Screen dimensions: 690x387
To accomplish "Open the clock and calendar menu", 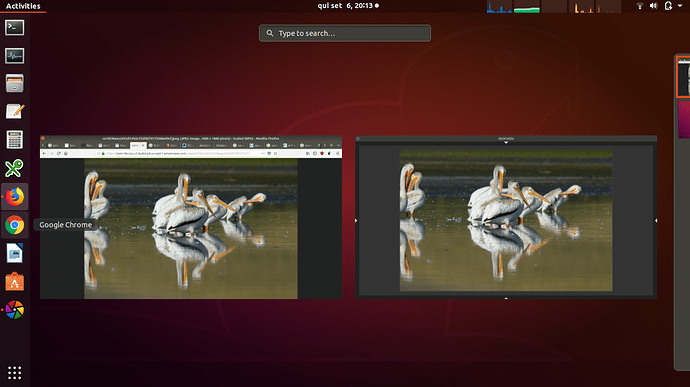I will pos(348,6).
